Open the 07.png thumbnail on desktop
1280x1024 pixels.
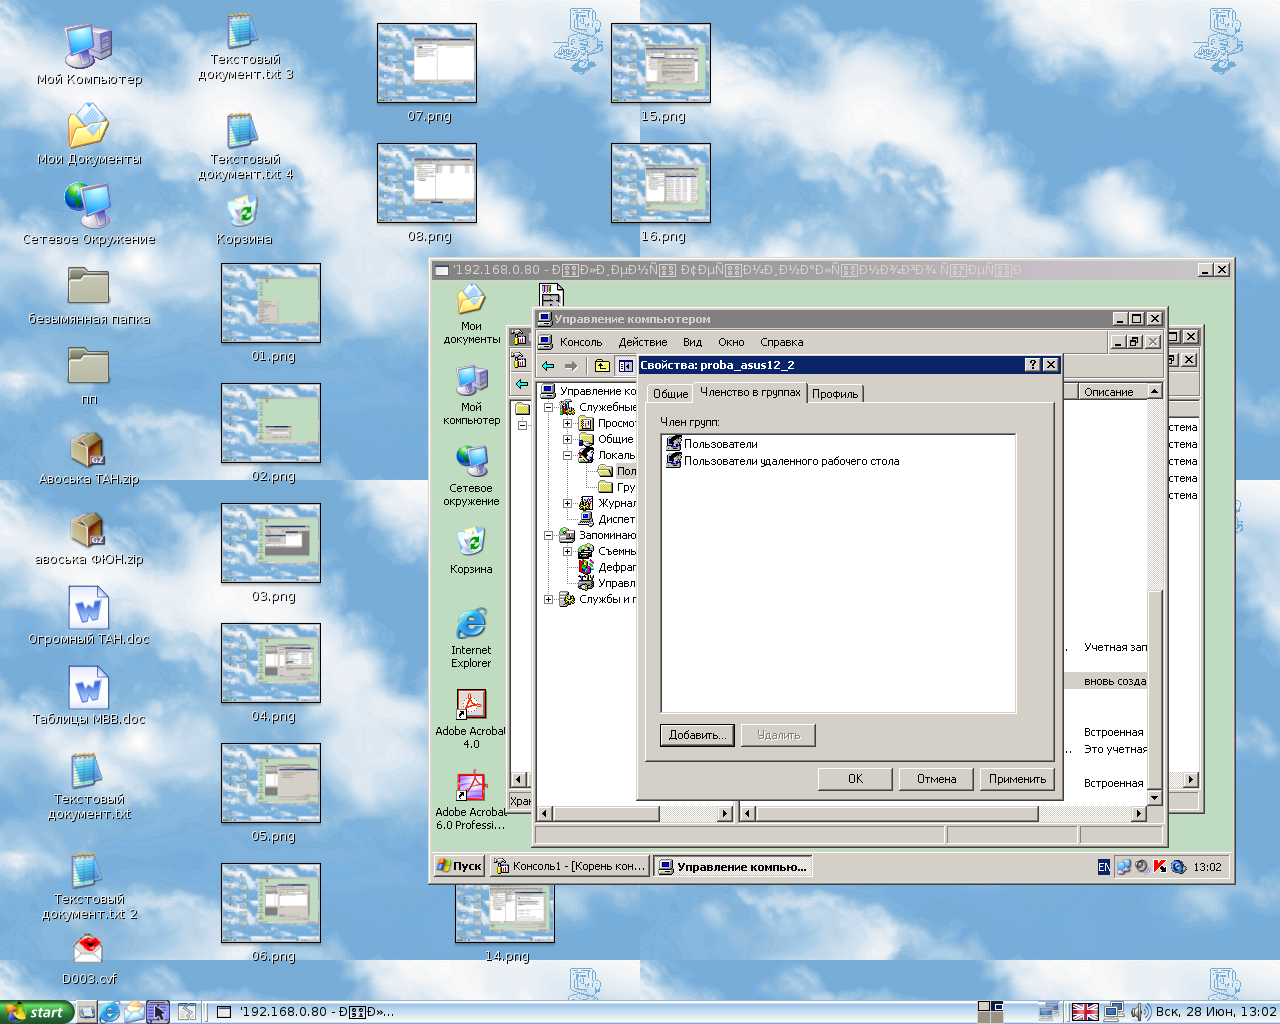pyautogui.click(x=427, y=63)
